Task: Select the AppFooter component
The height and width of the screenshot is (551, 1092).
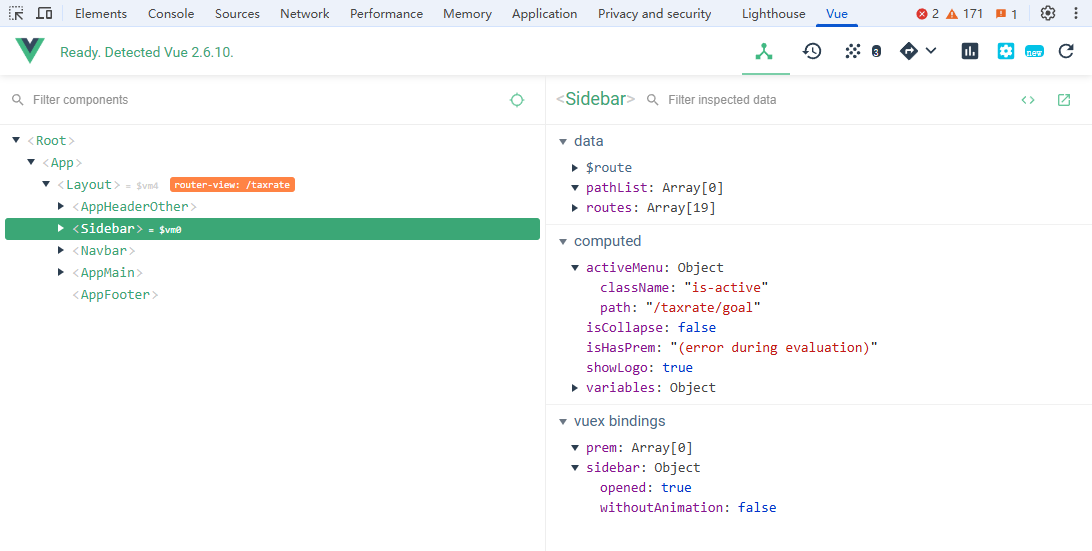Action: pyautogui.click(x=115, y=295)
